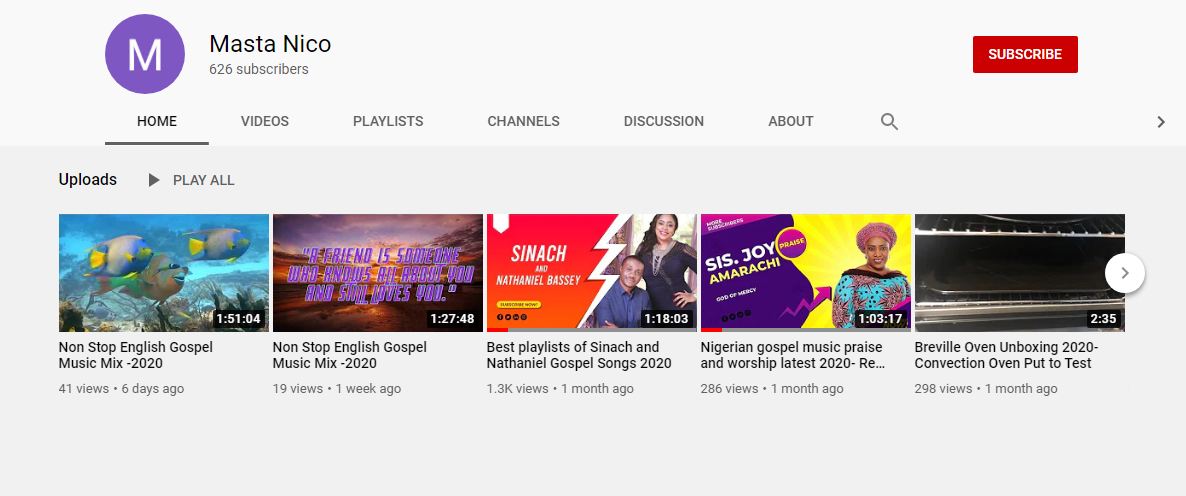Open 'Best playlists of Sinach' video title
This screenshot has height=496, width=1186.
point(579,355)
